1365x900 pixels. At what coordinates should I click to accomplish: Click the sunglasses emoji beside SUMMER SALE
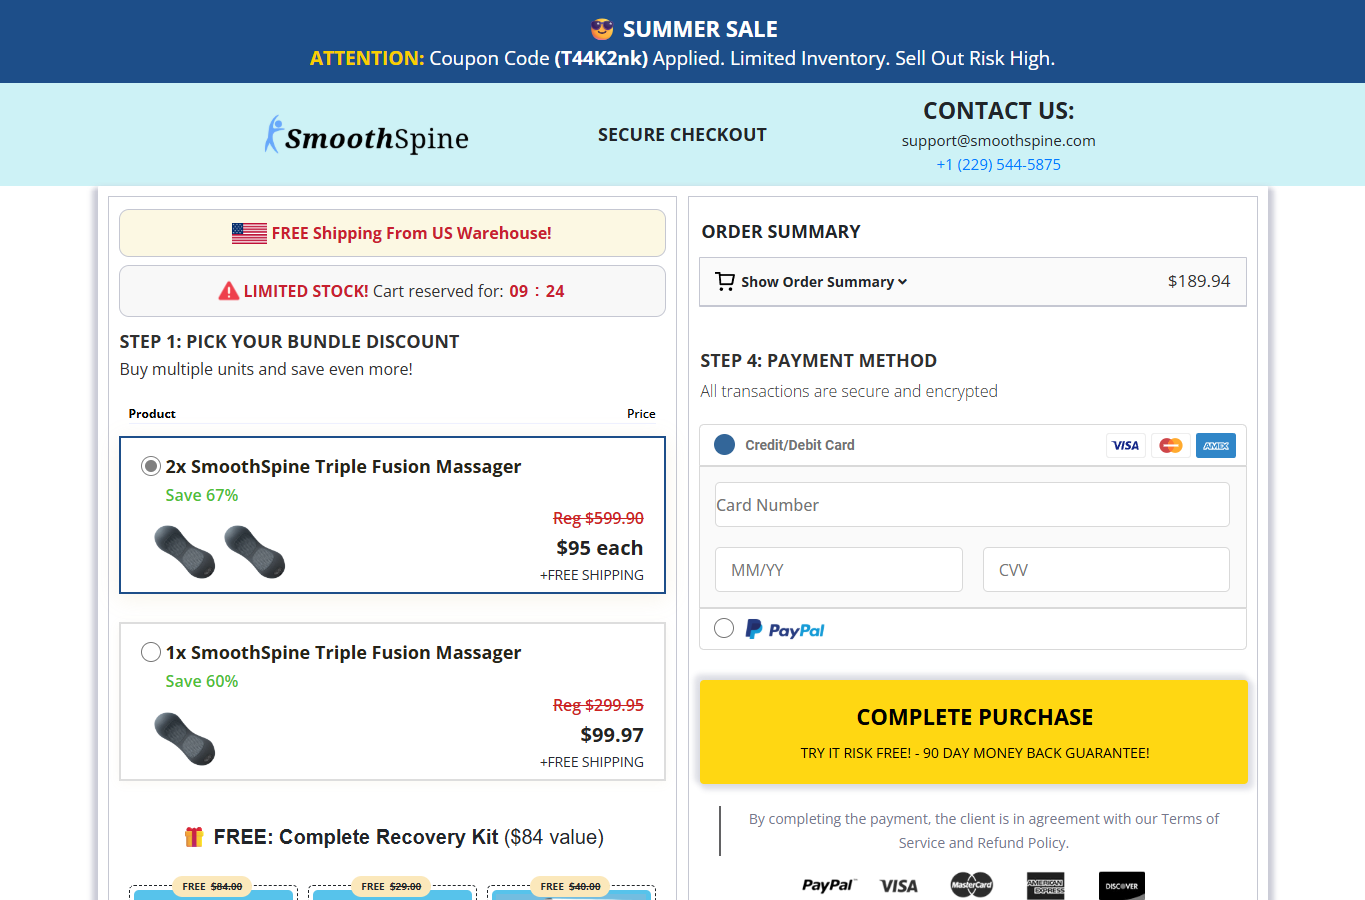point(602,29)
